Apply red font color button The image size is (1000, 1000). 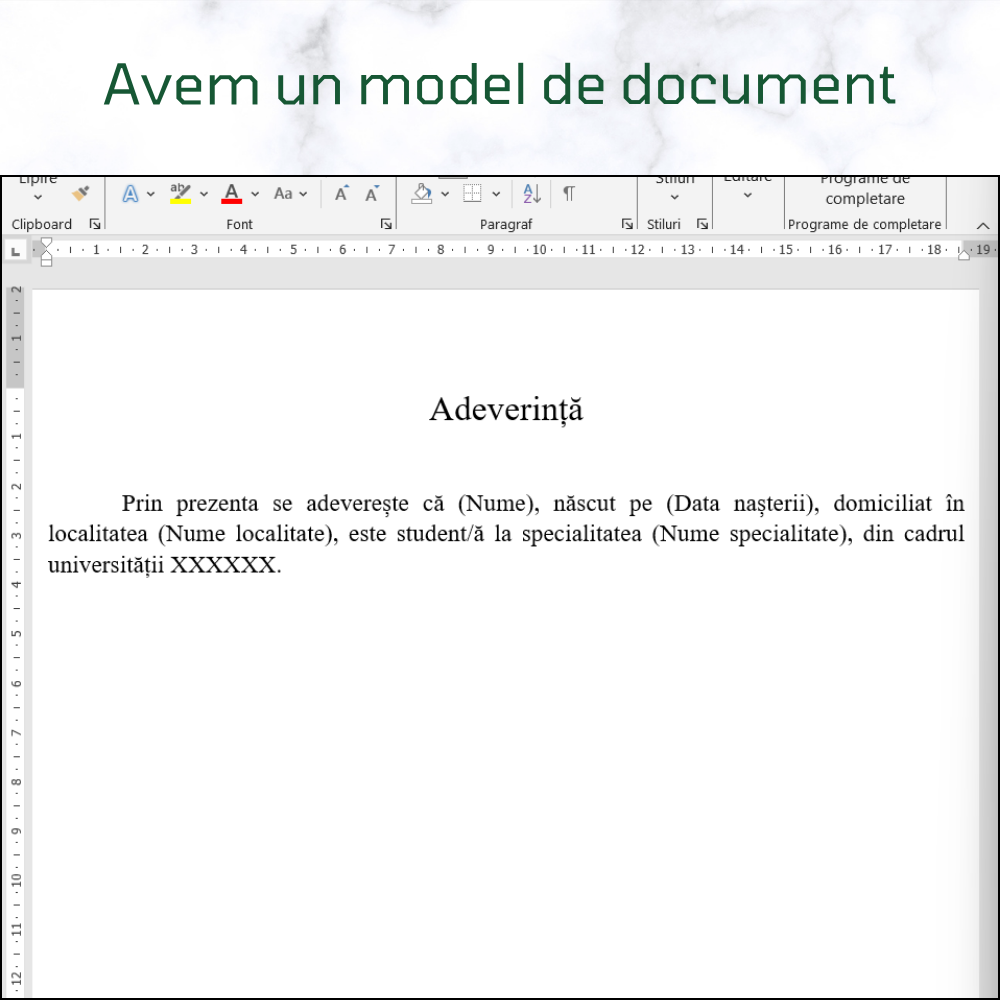click(x=232, y=193)
